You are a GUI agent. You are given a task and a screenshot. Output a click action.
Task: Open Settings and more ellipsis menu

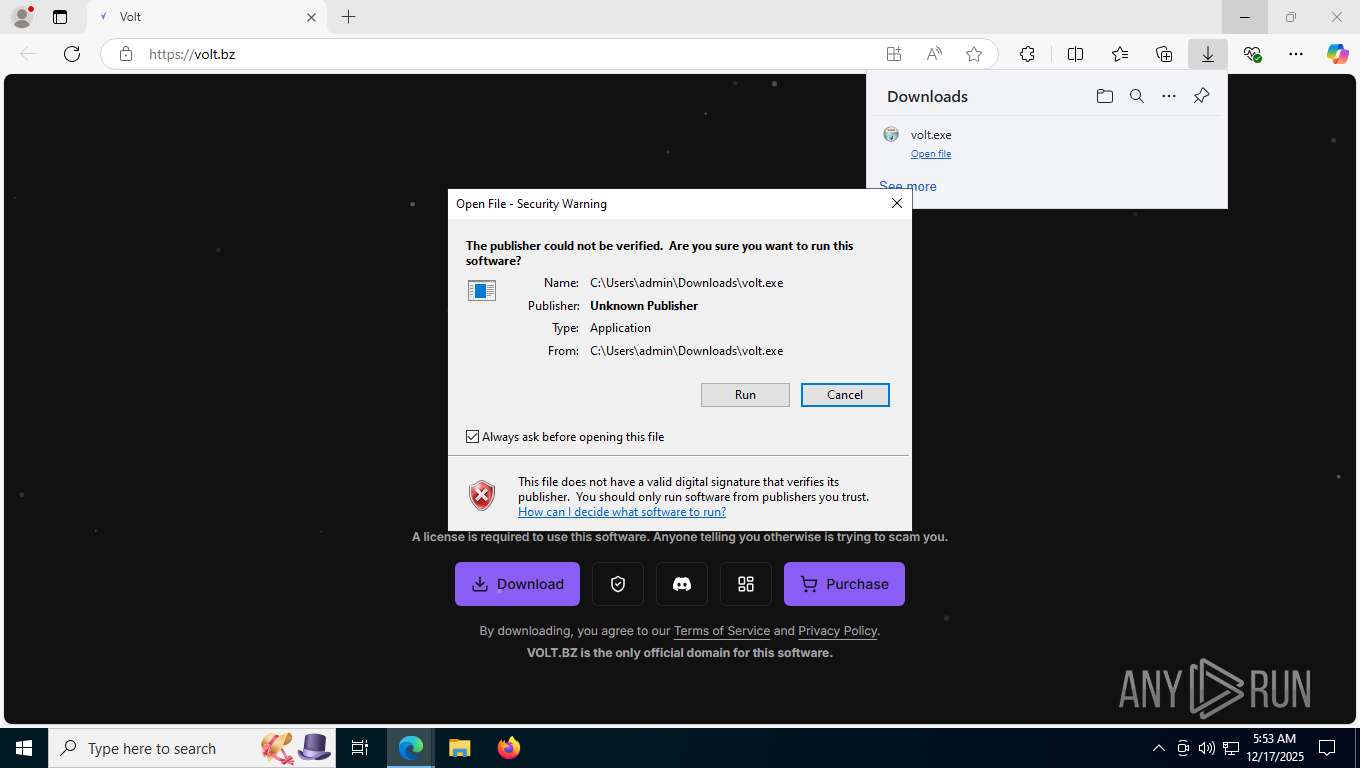(x=1296, y=54)
